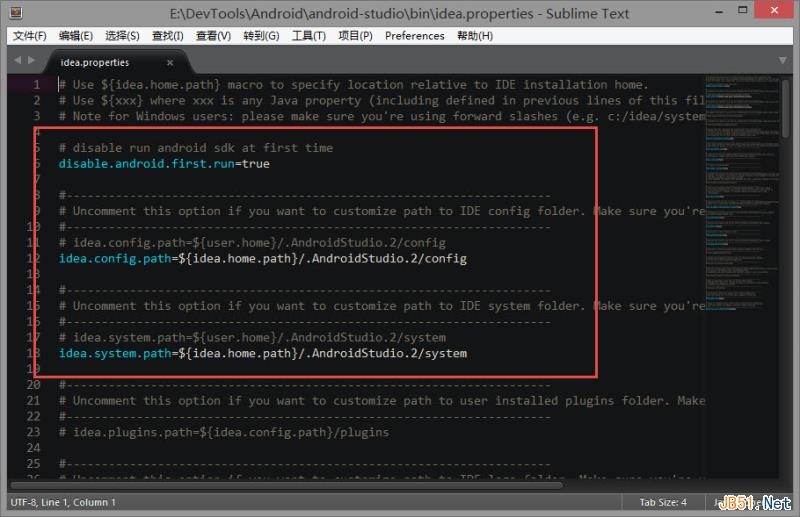Open the 编辑(E) menu
The image size is (800, 517).
(x=76, y=36)
